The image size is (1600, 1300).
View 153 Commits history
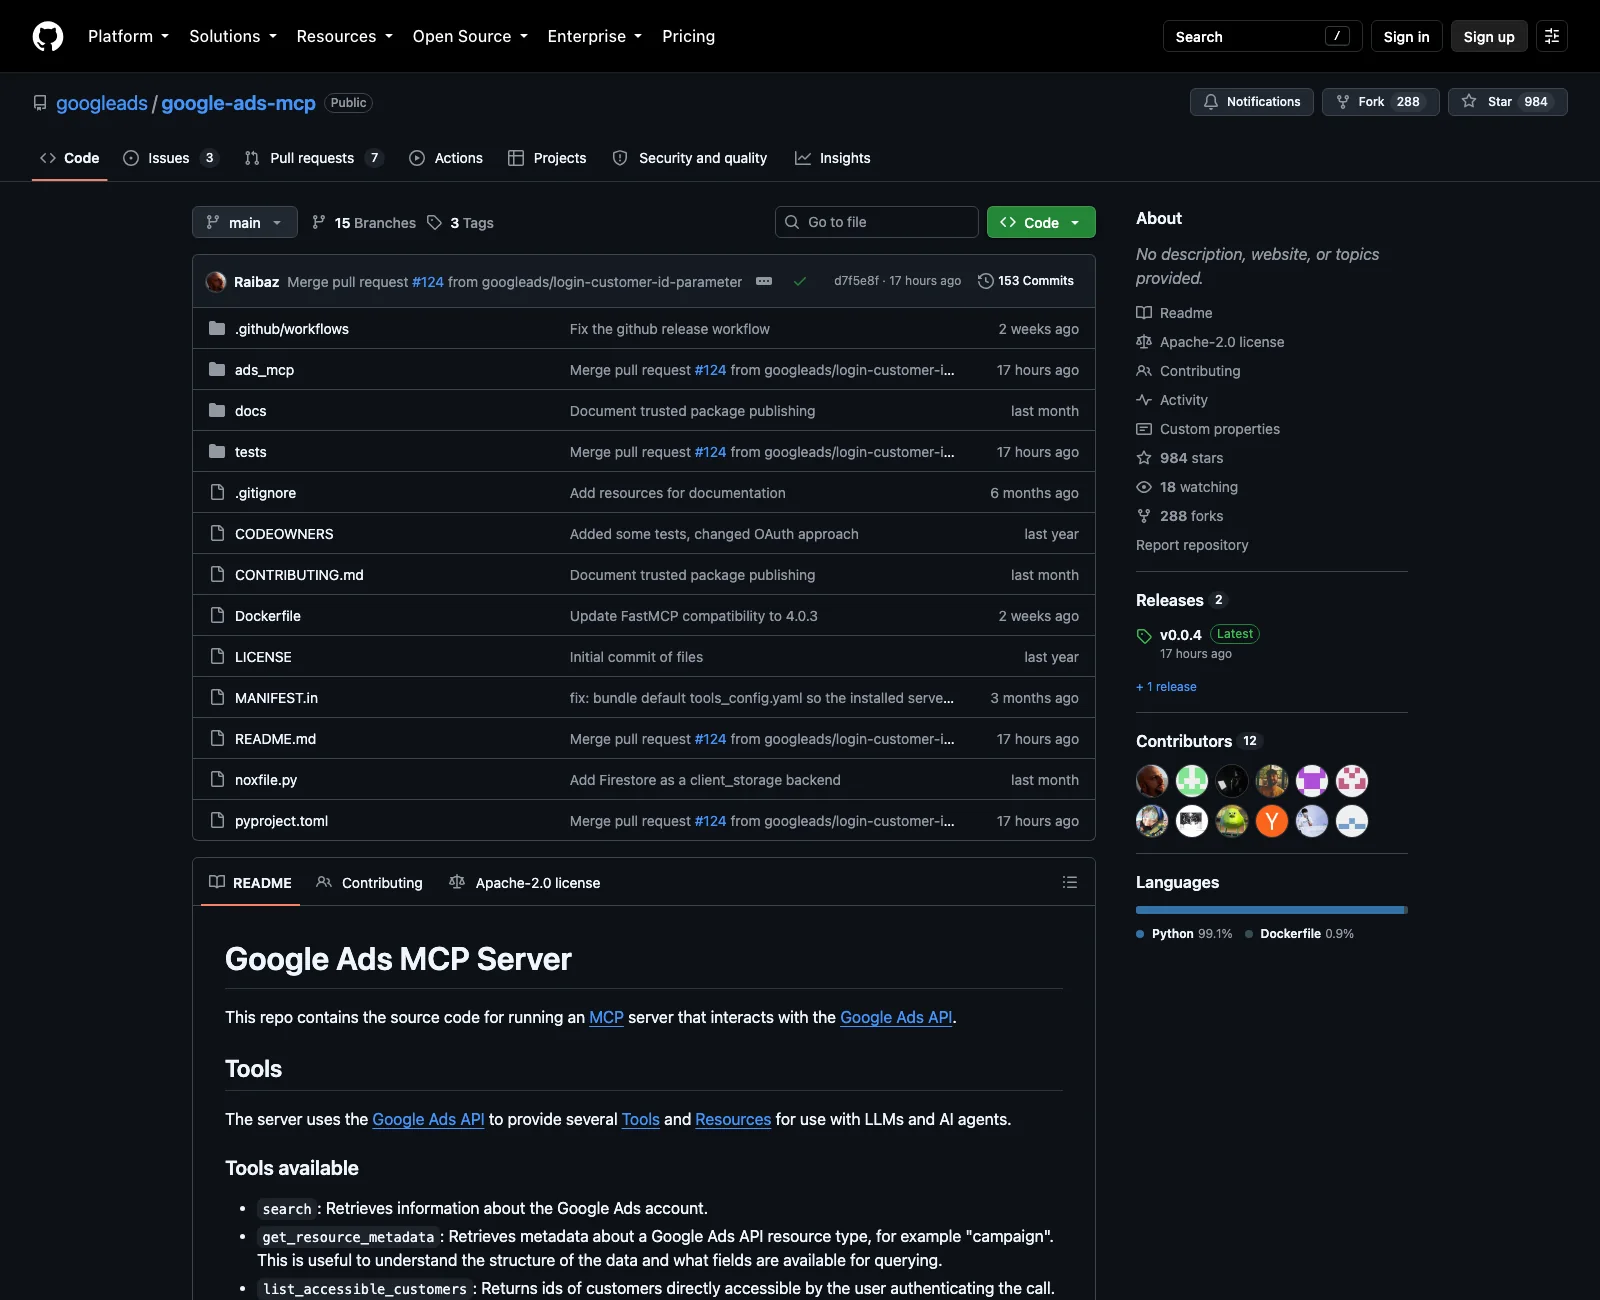(1026, 281)
